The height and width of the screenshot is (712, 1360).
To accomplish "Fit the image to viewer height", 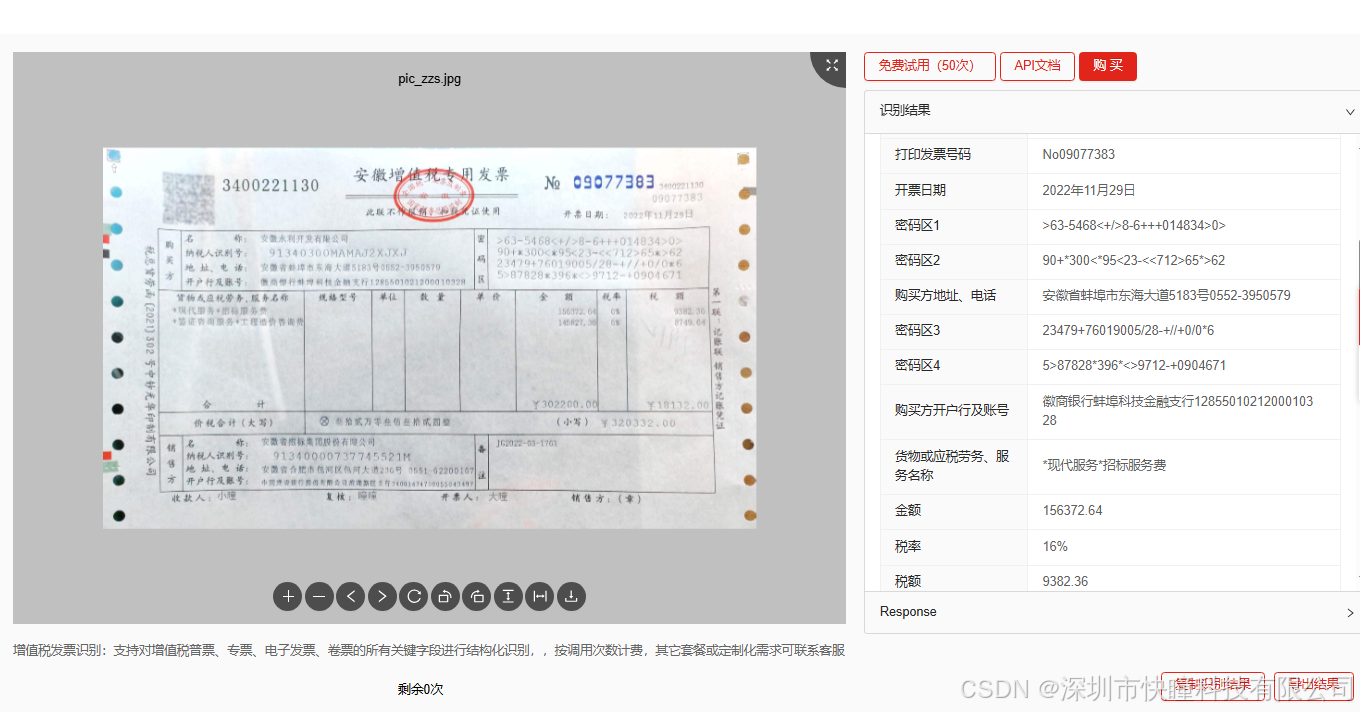I will pyautogui.click(x=508, y=597).
